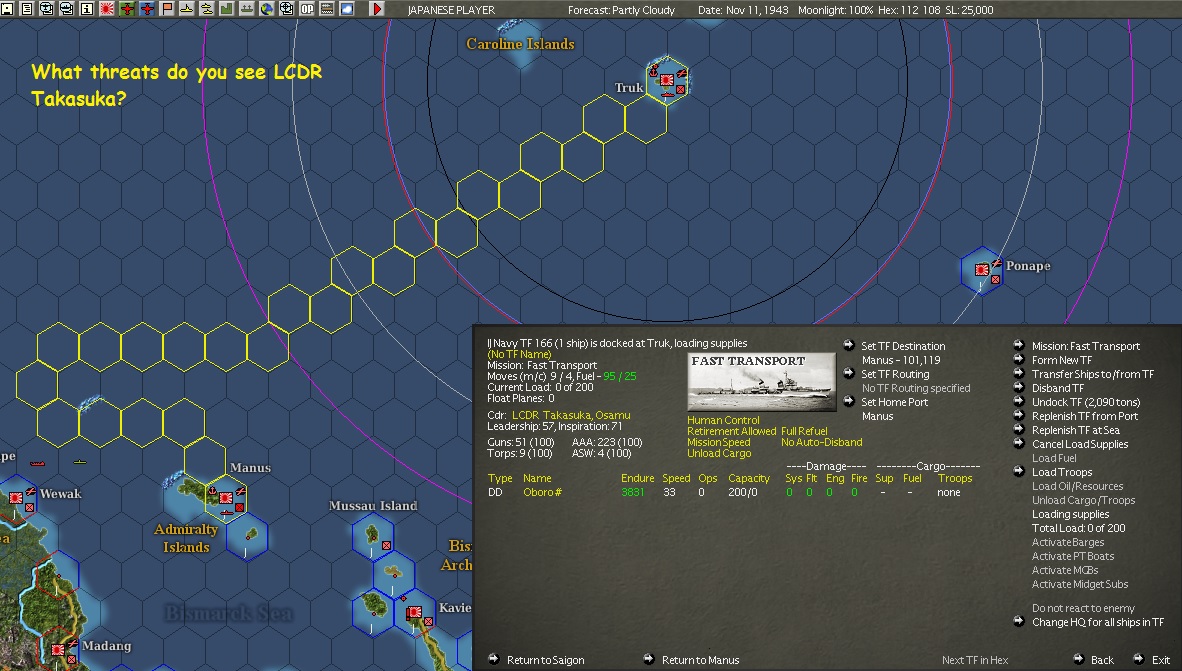Toggle Human Control setting
The image size is (1182, 671).
coord(723,420)
